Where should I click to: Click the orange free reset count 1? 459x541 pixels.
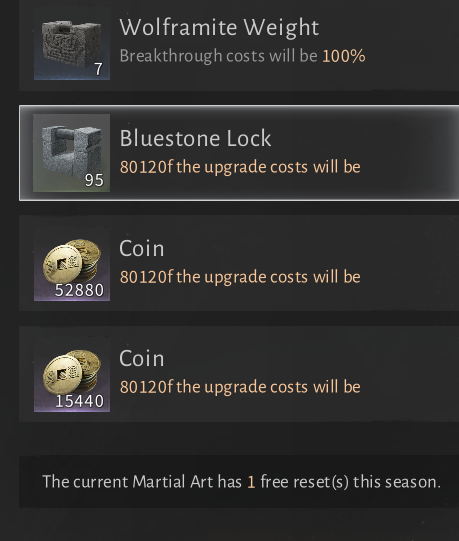(251, 482)
